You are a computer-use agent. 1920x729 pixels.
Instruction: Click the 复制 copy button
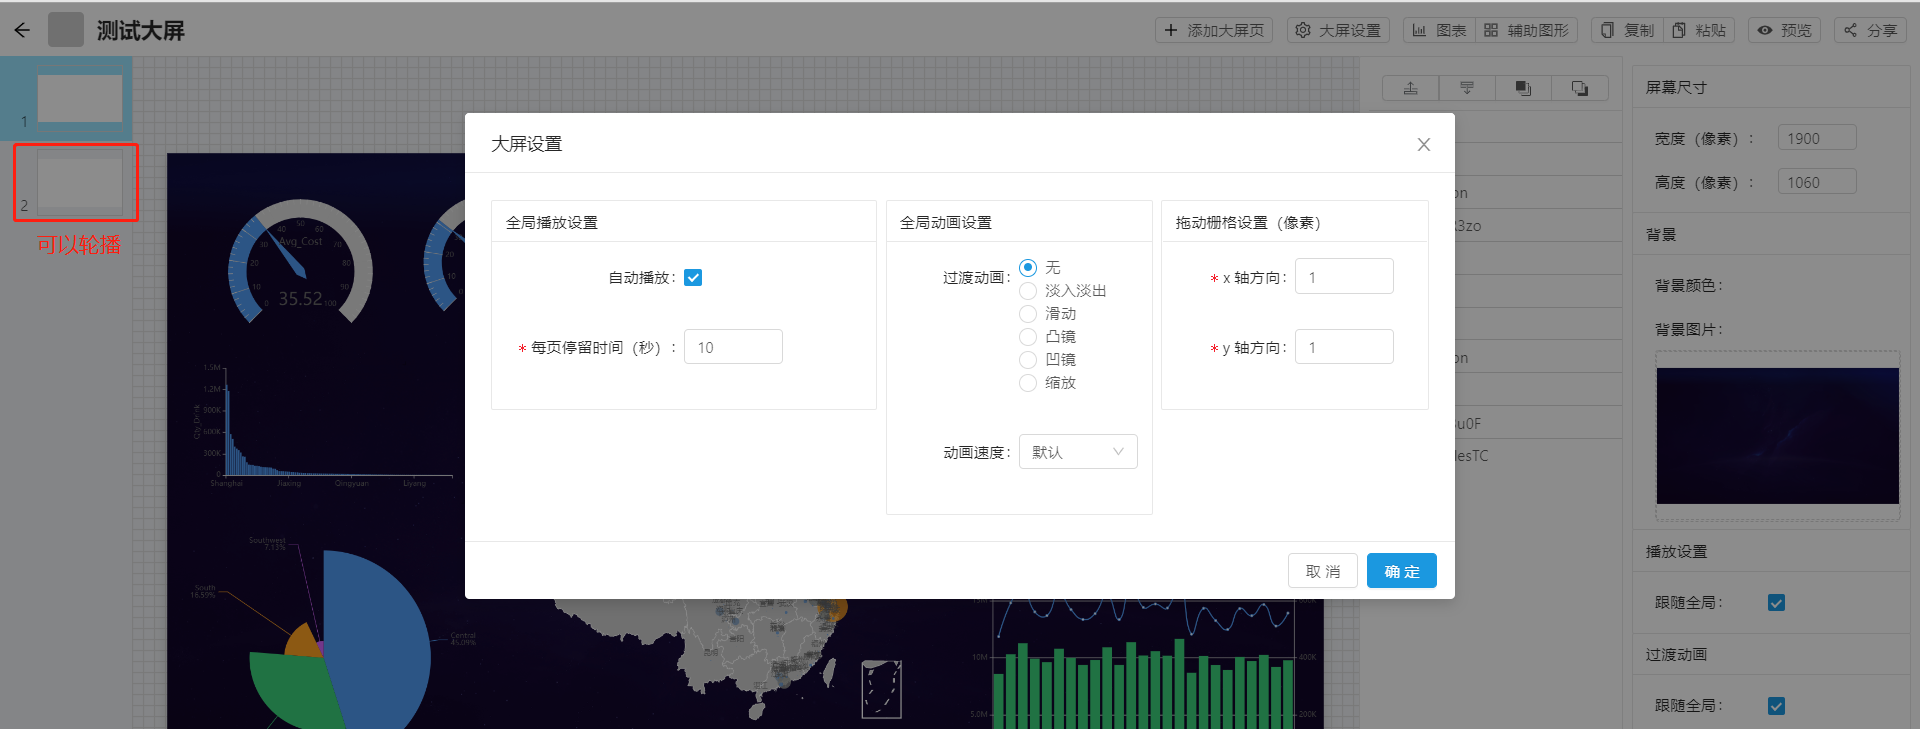point(1627,30)
